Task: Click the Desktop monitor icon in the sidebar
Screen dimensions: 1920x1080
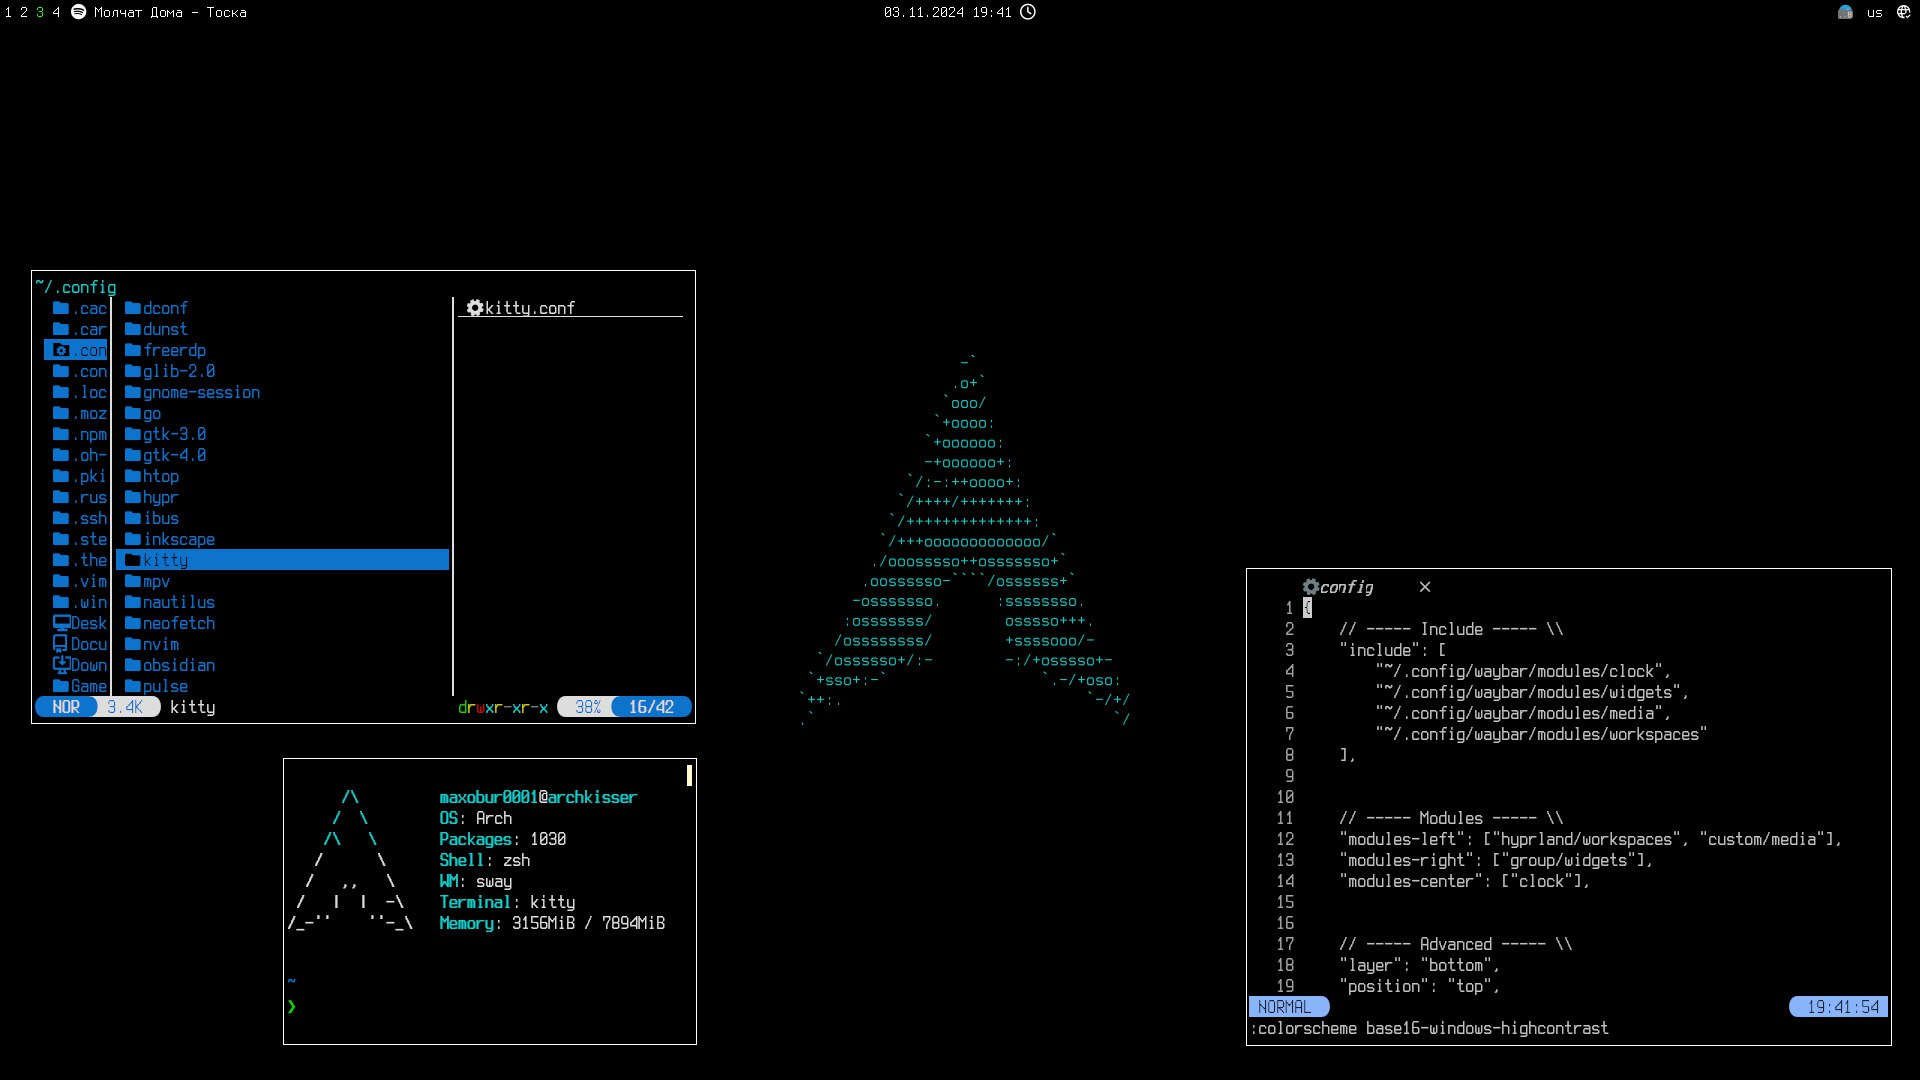Action: (60, 623)
